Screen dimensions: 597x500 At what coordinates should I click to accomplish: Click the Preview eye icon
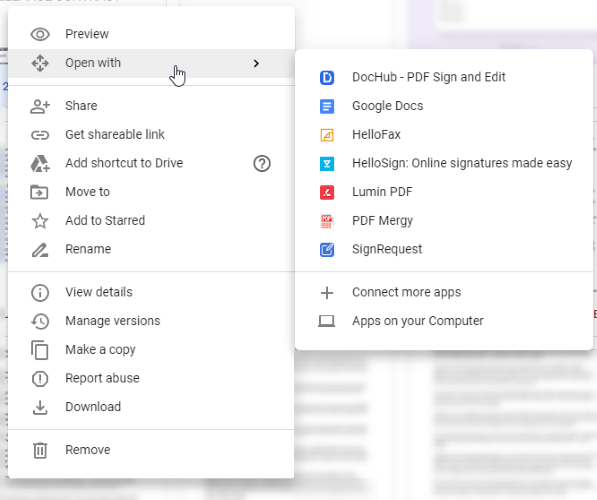point(40,34)
